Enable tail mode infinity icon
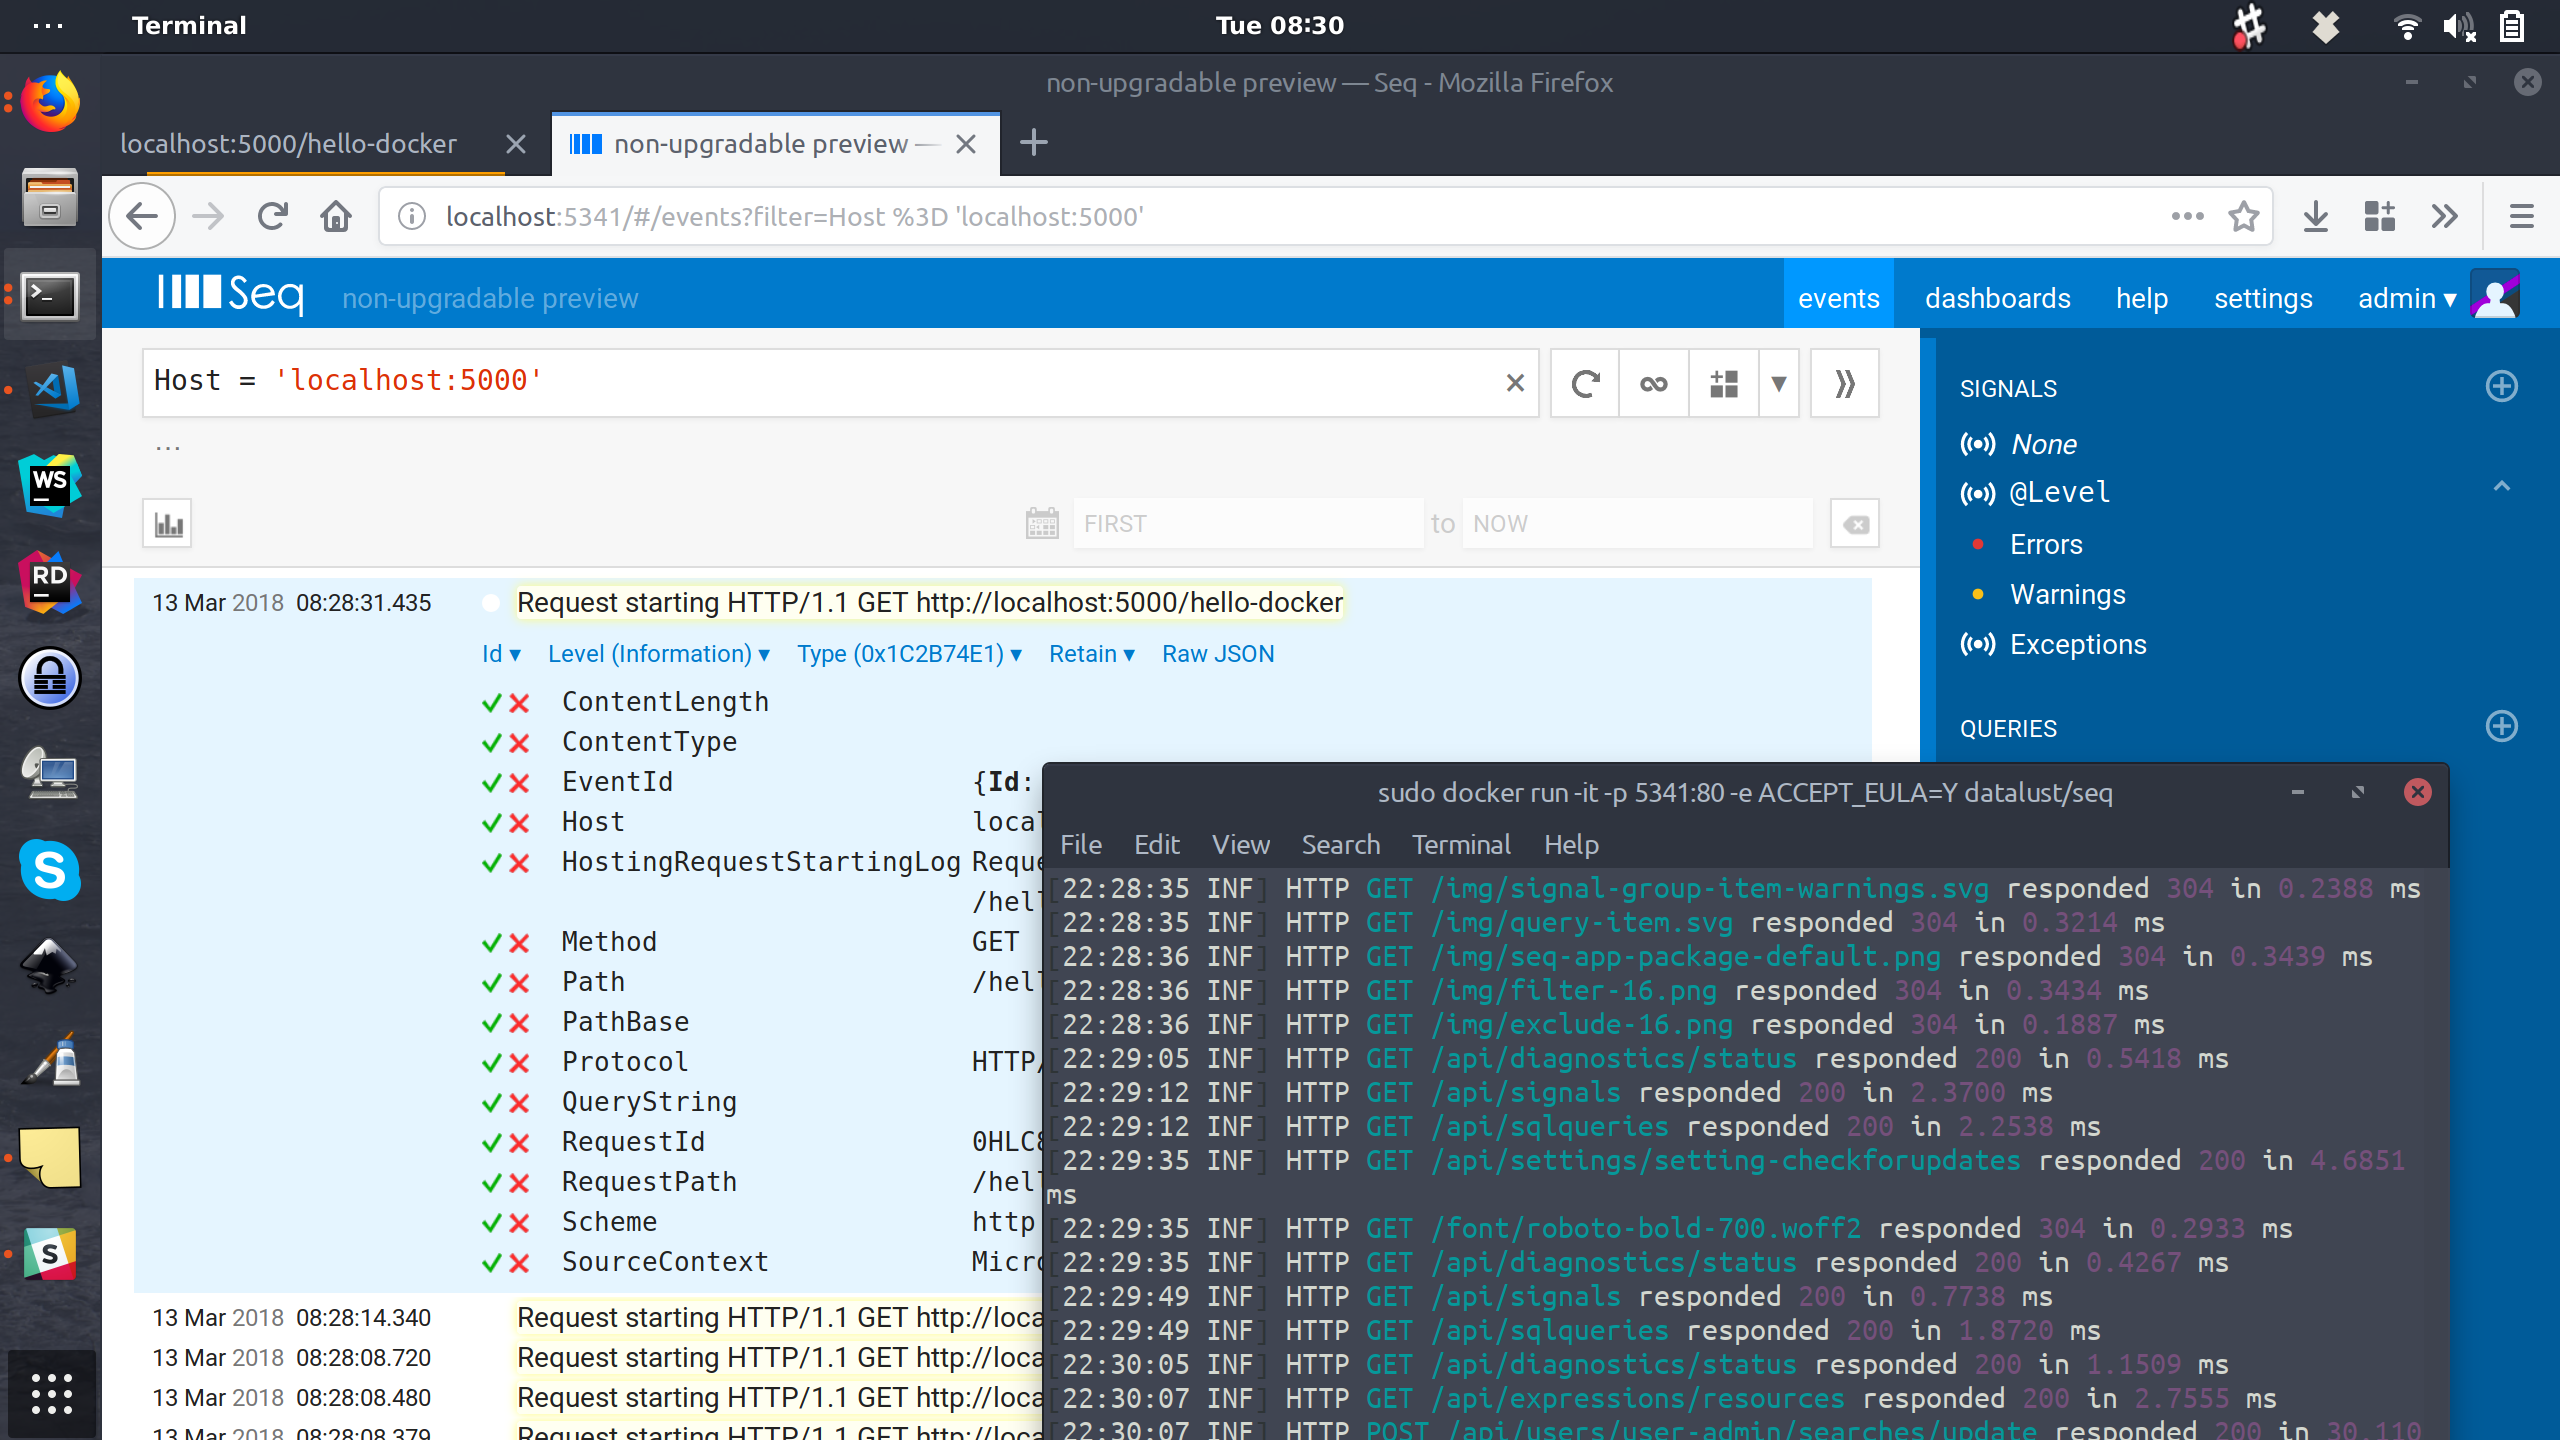 pos(1654,383)
